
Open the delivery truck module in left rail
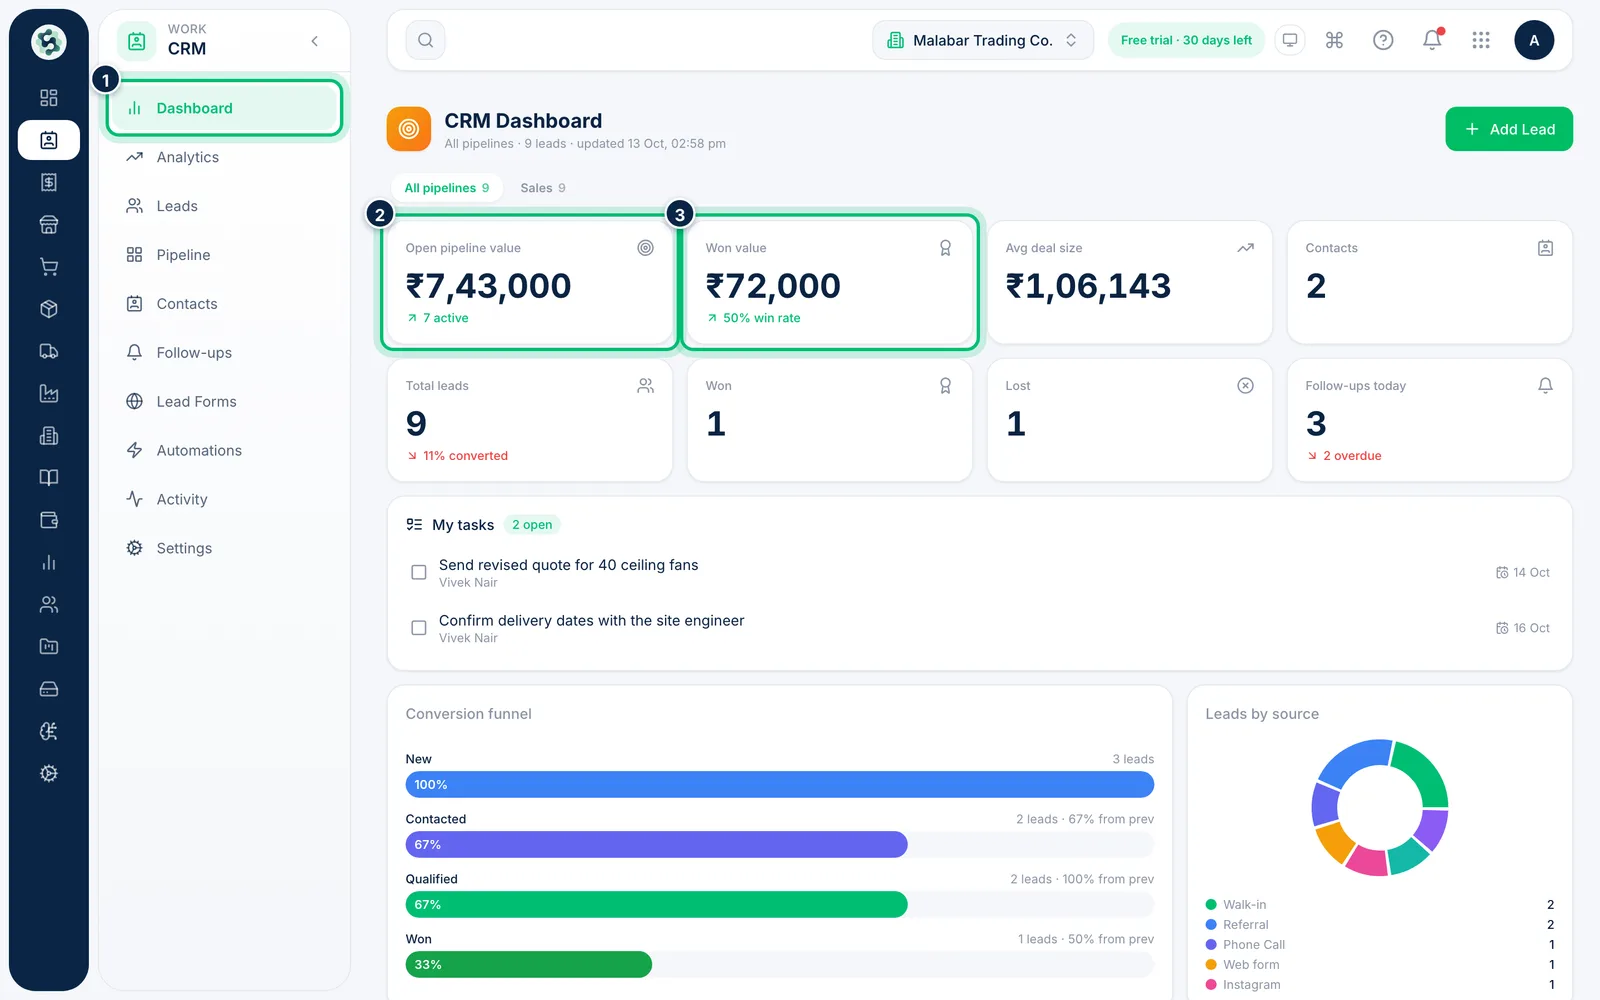[48, 351]
